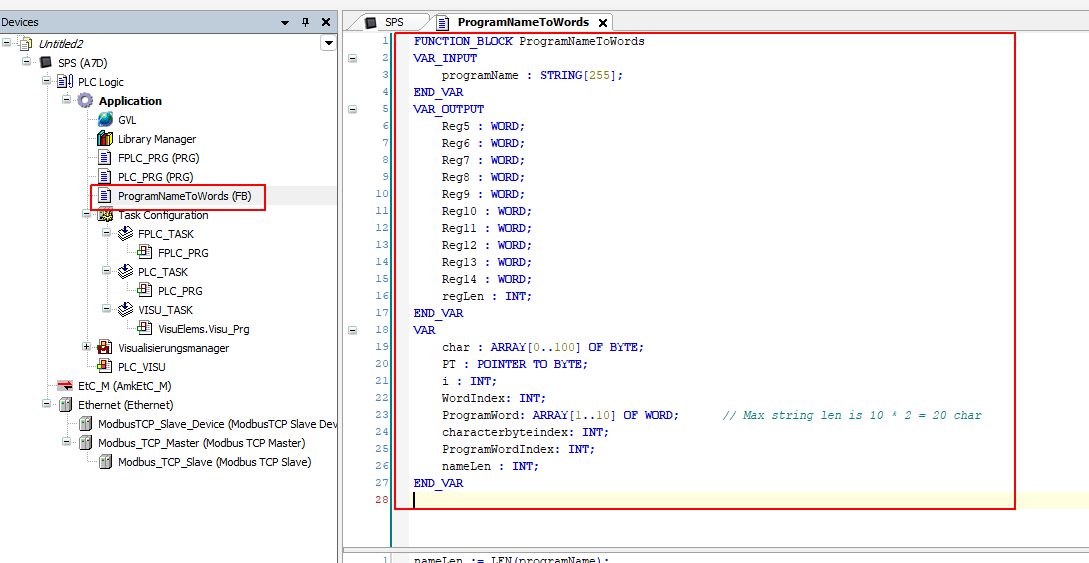This screenshot has height=563, width=1089.
Task: Open the device tree view dropdown button
Action: 329,44
